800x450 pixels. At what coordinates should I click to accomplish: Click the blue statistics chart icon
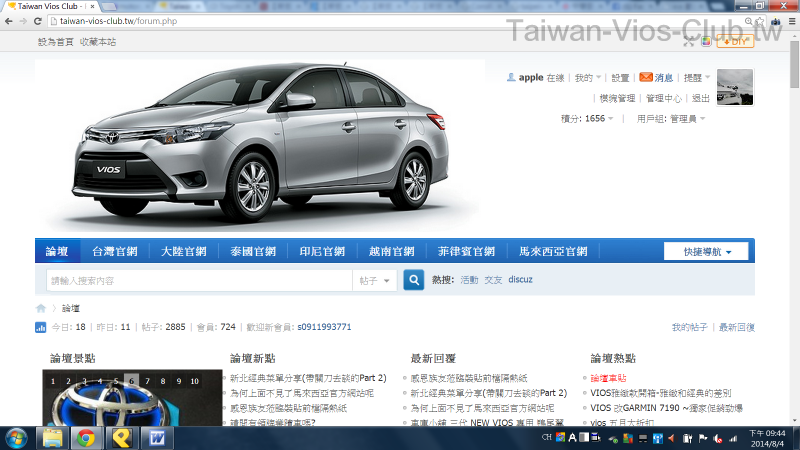tap(40, 327)
